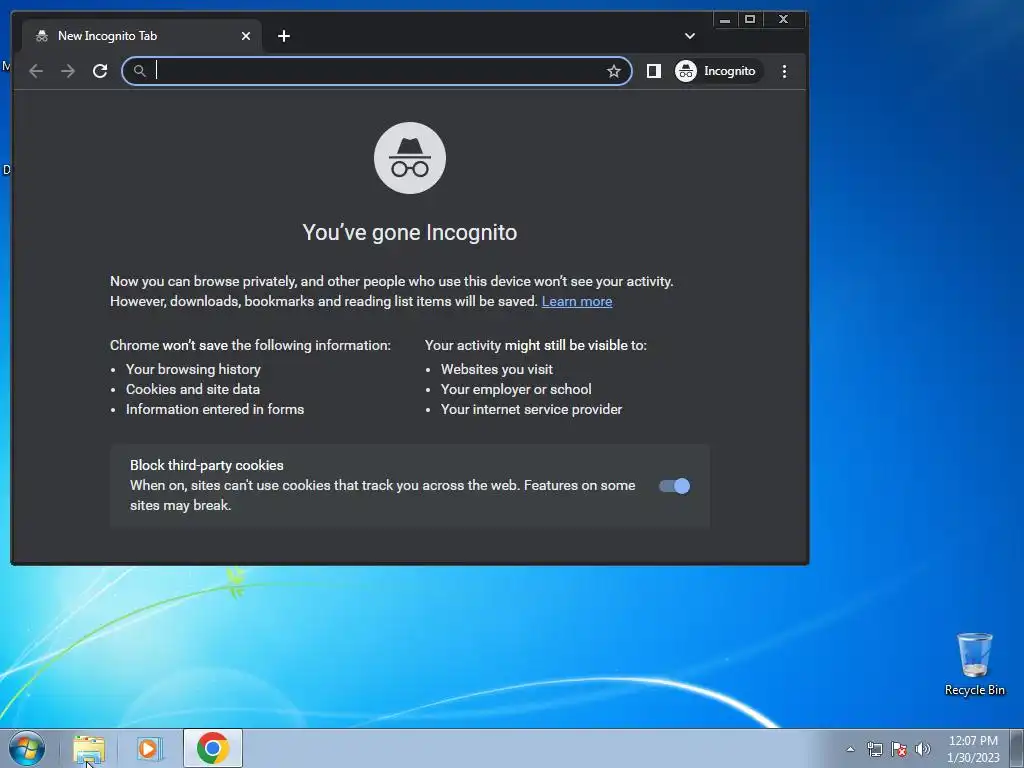
Task: Click "Your employer or school" text
Action: click(x=516, y=389)
